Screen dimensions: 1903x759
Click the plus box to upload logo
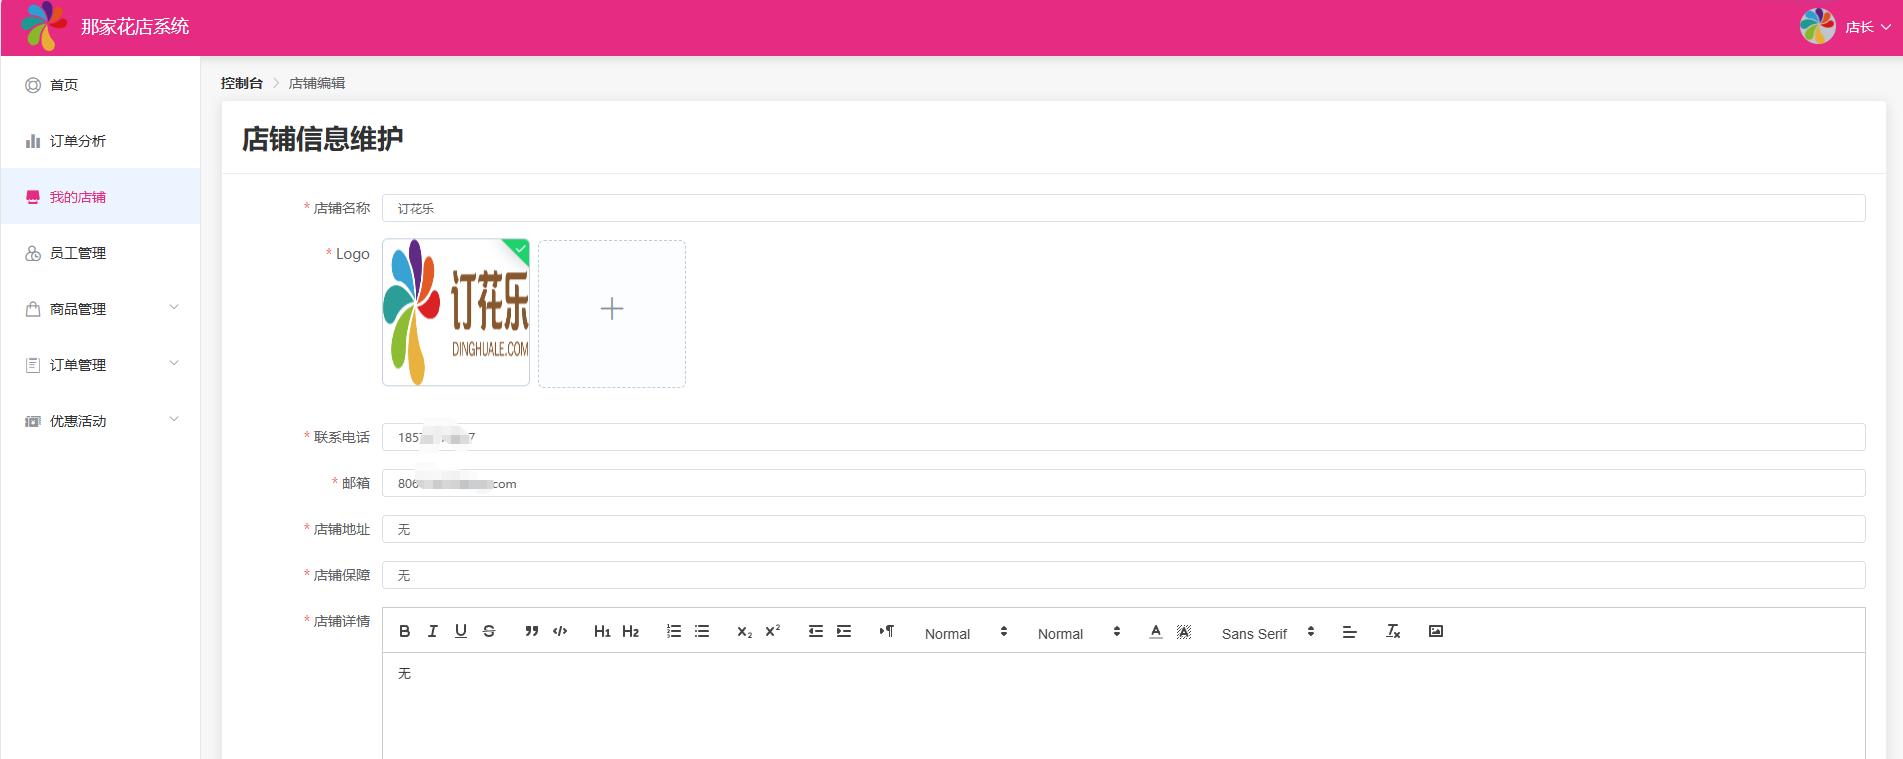tap(612, 313)
